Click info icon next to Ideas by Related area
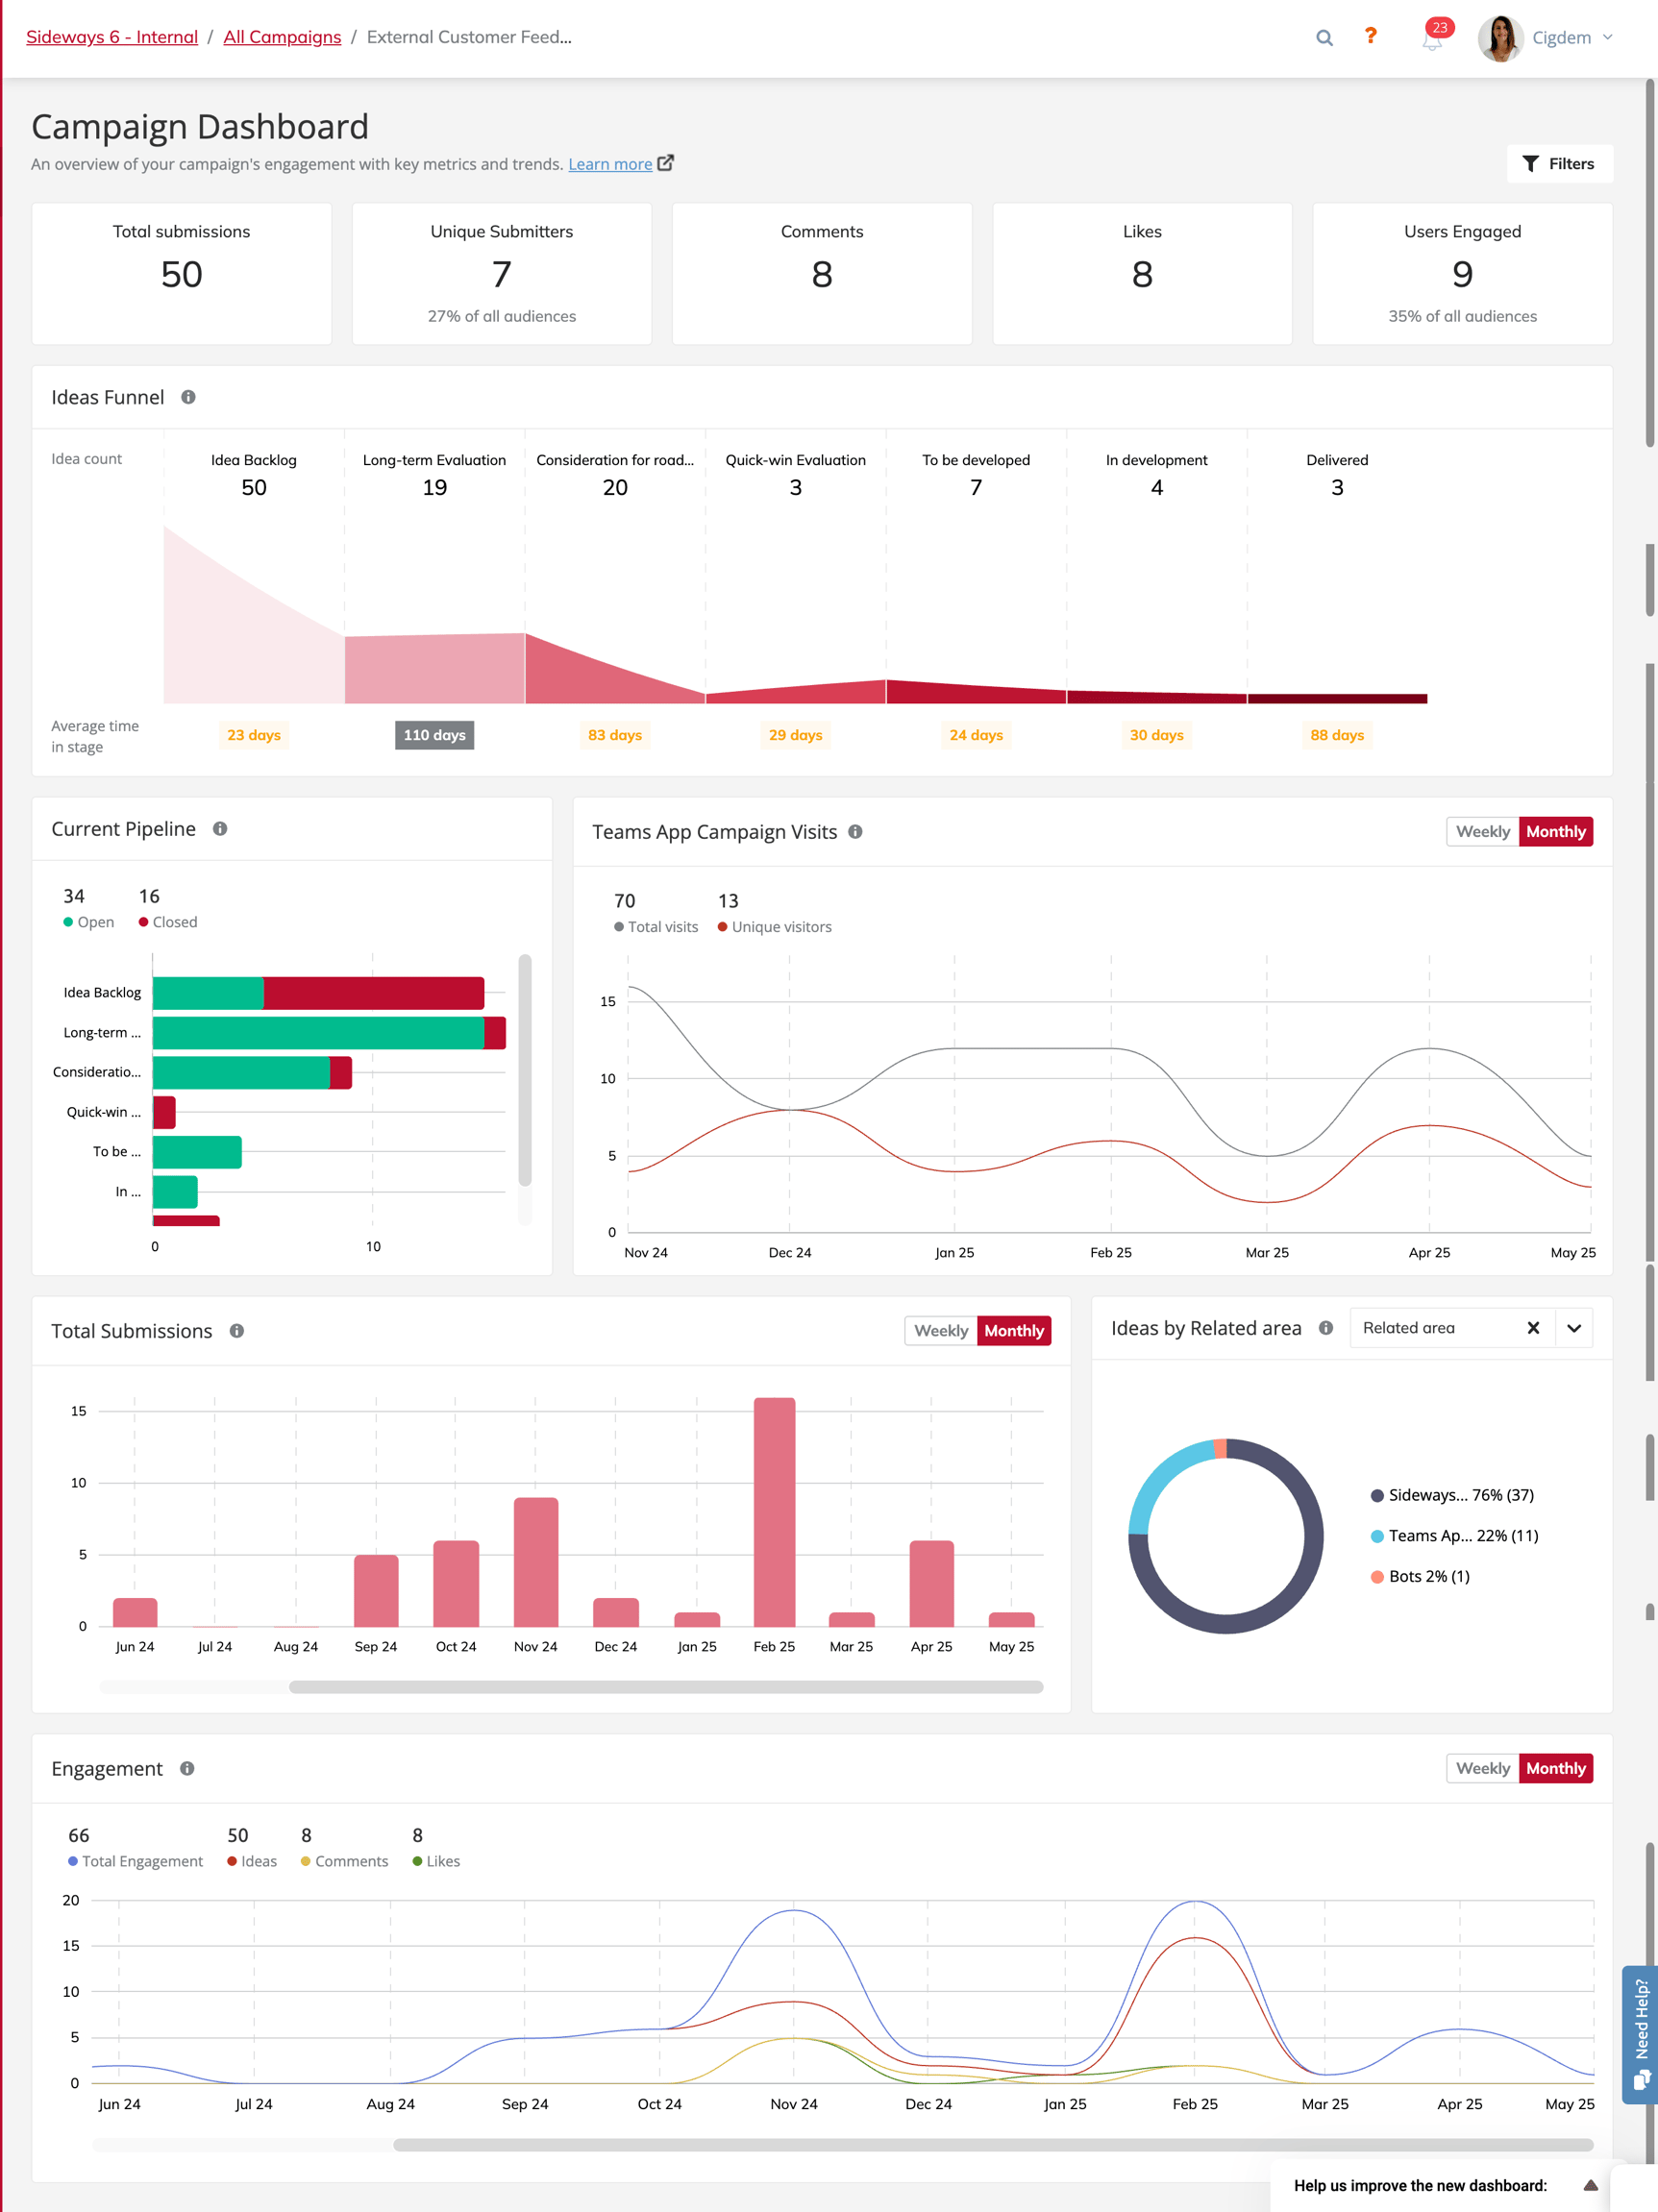Image resolution: width=1658 pixels, height=2212 pixels. pos(1325,1328)
